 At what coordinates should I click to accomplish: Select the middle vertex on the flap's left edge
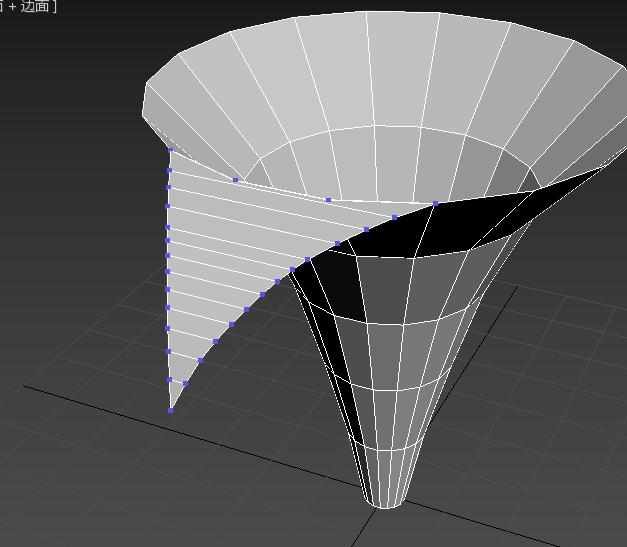tap(168, 271)
